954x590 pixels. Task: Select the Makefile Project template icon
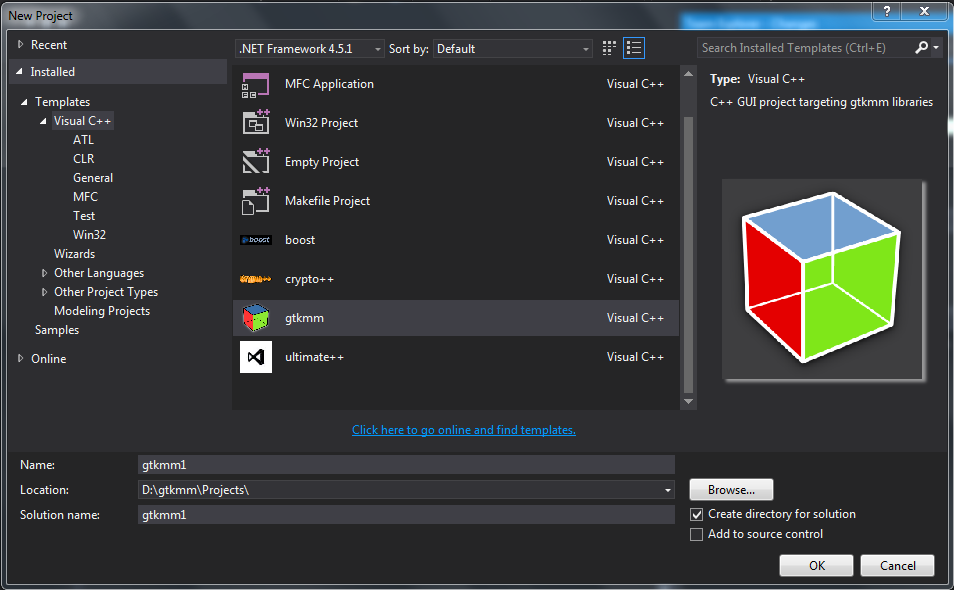[256, 201]
